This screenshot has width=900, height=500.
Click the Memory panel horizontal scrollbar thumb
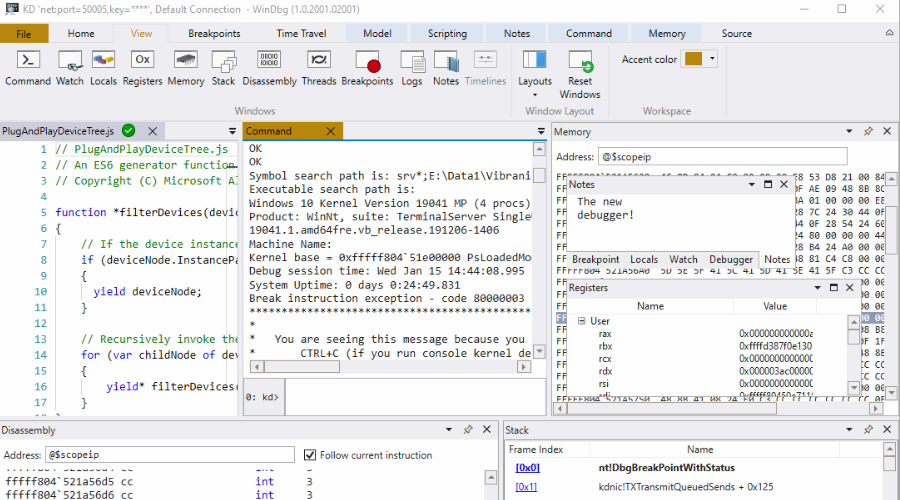[x=672, y=409]
